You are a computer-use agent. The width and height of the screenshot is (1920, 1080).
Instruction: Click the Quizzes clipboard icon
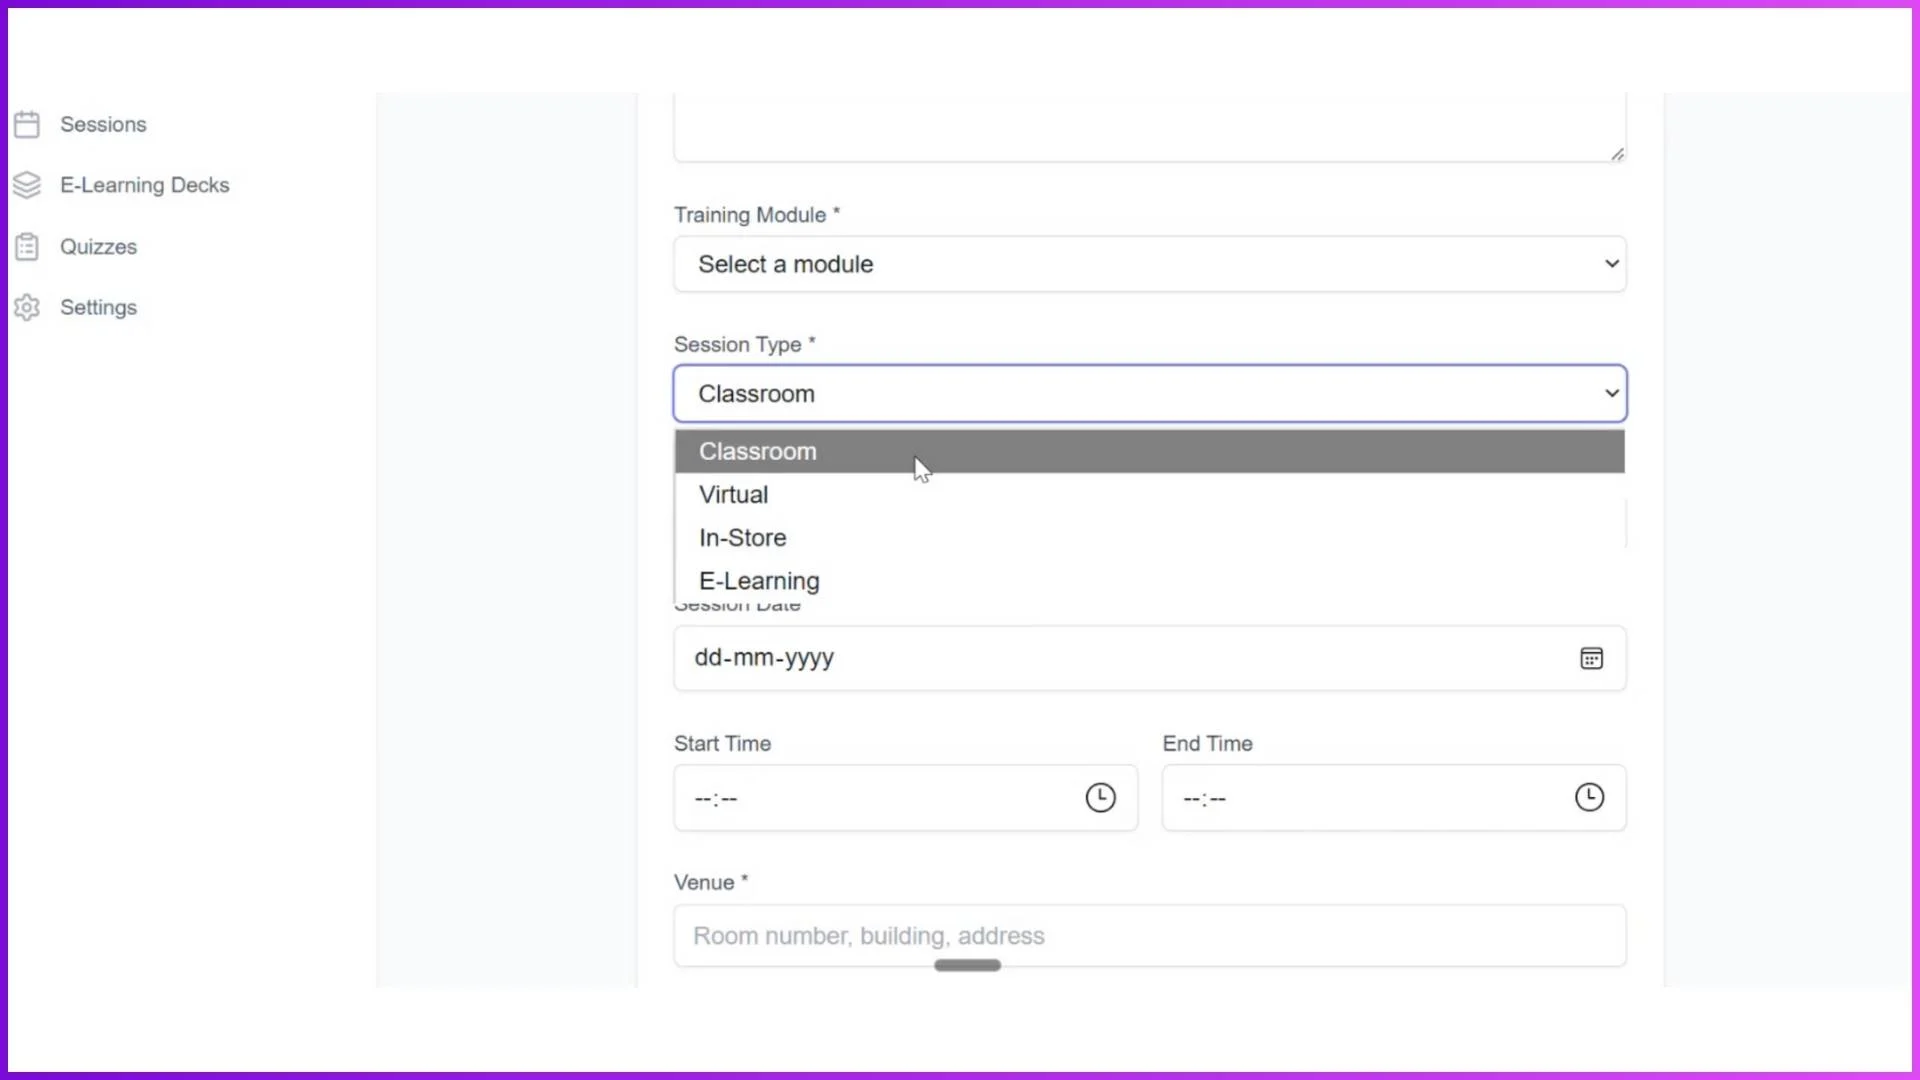coord(27,246)
